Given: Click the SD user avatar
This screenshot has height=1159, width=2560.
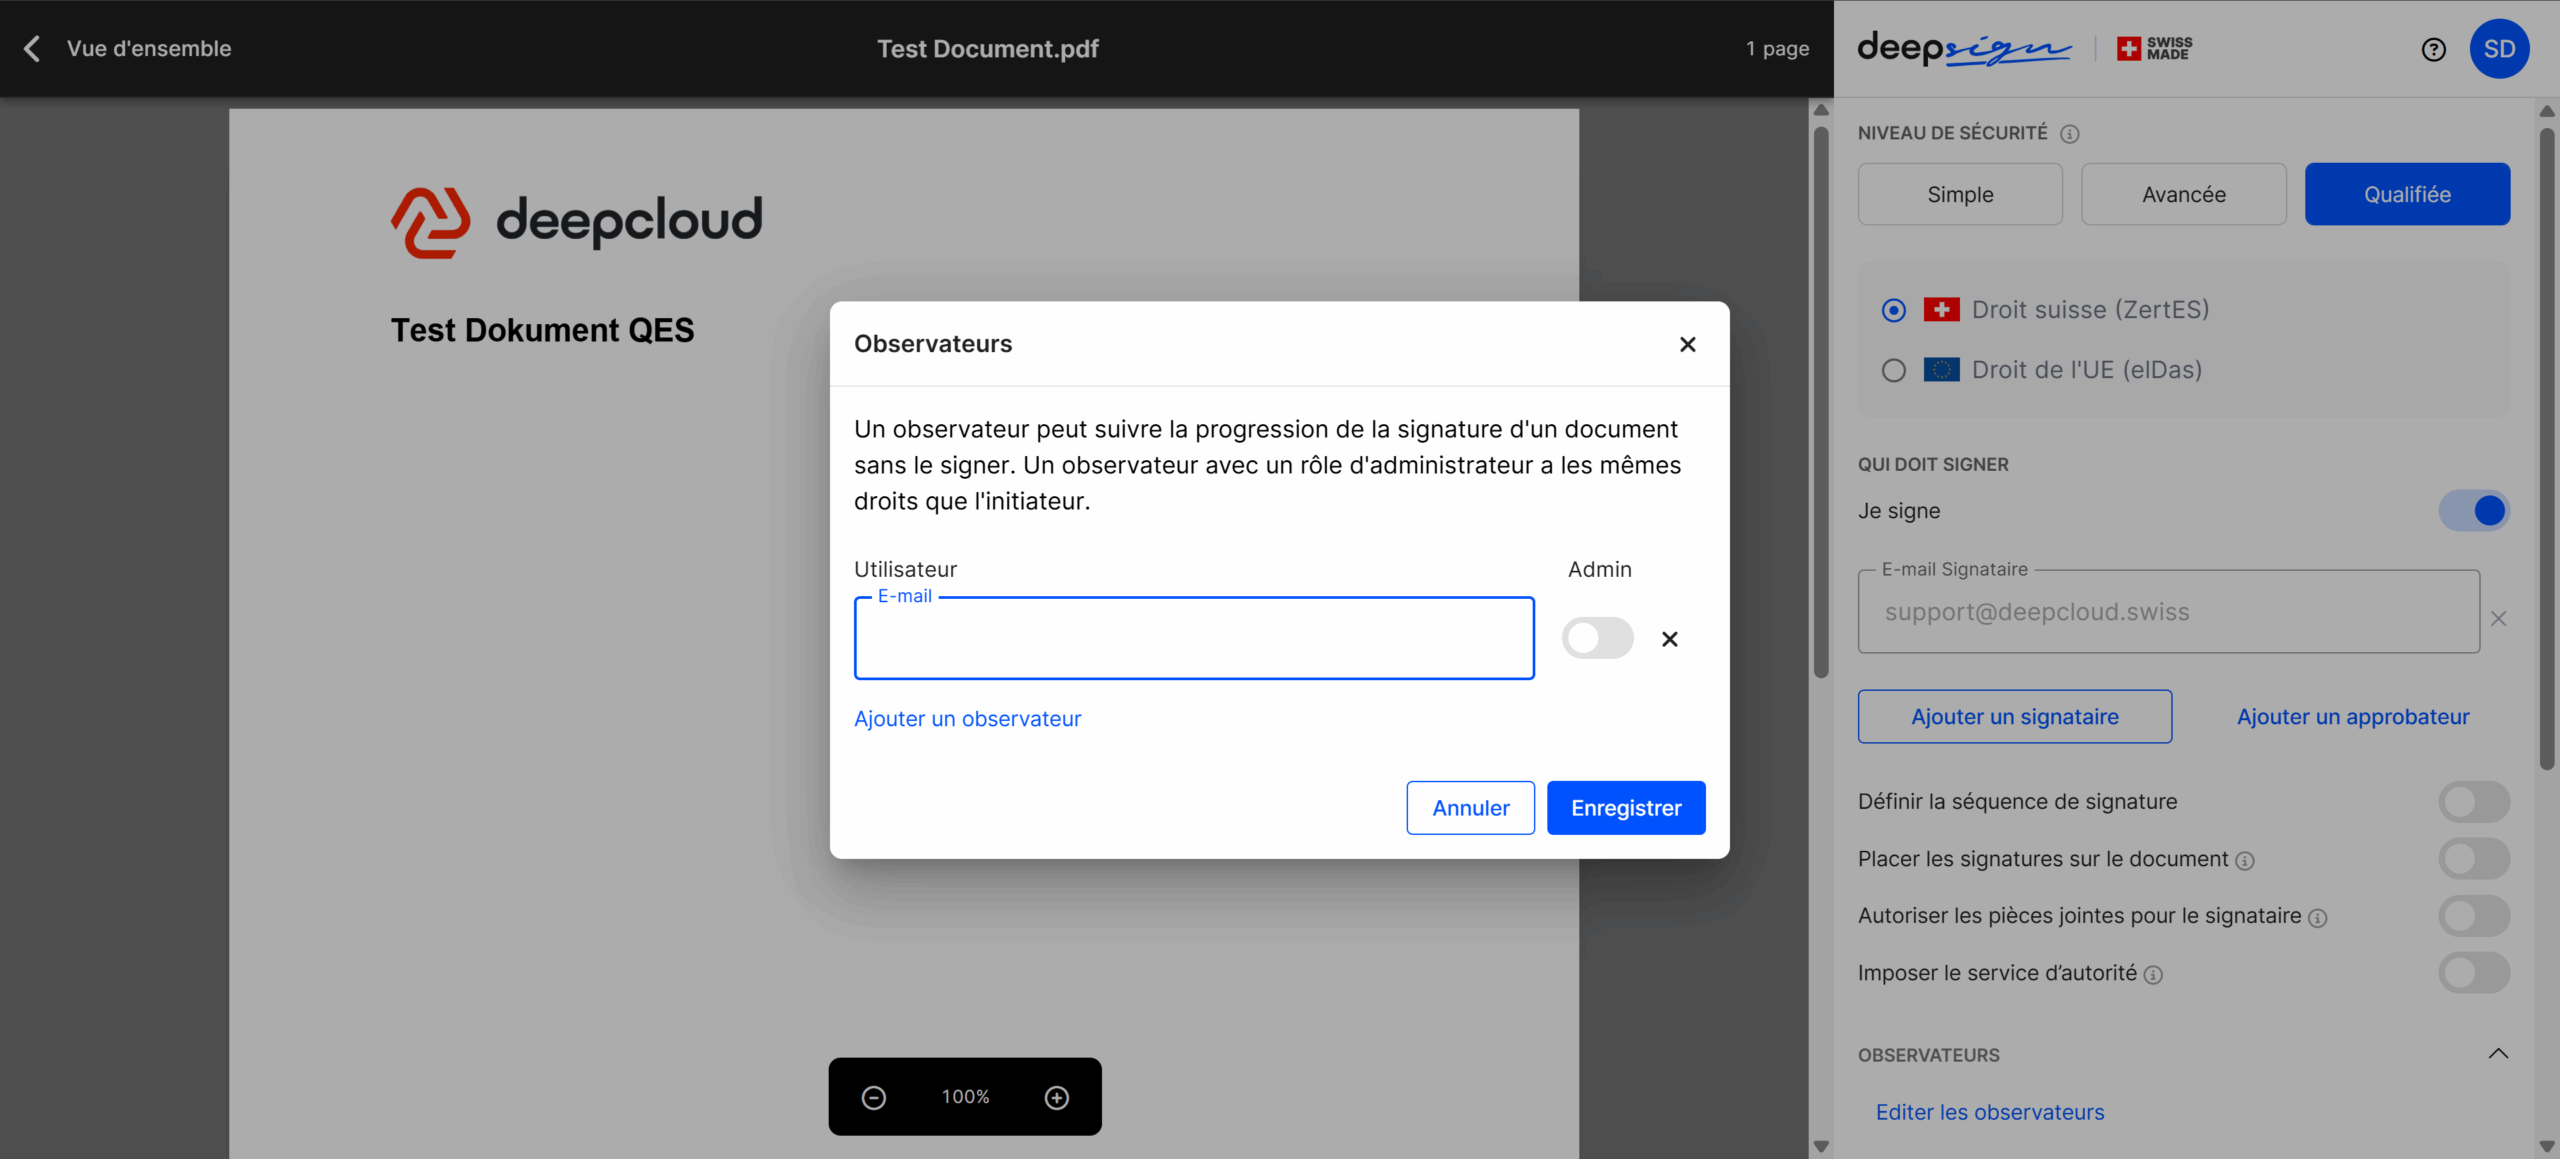Looking at the screenshot, I should click(2498, 49).
